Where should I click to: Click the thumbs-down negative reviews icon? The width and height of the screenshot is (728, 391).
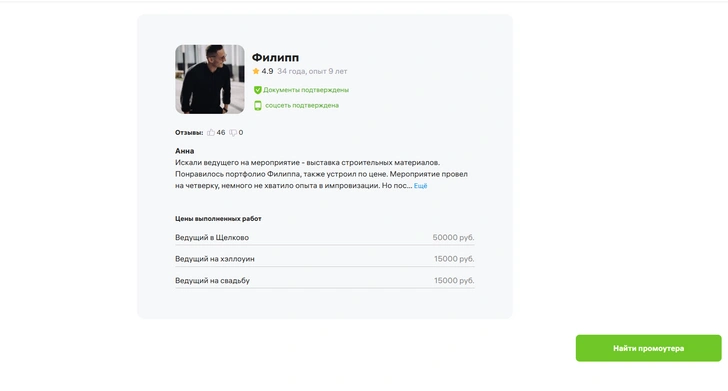click(x=233, y=133)
